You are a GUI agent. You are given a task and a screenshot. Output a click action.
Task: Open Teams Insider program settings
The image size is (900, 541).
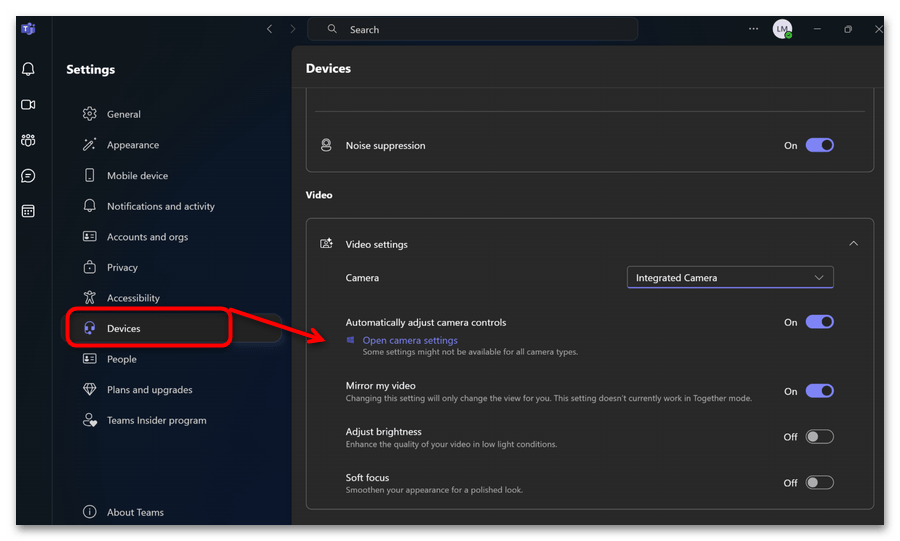coord(157,420)
